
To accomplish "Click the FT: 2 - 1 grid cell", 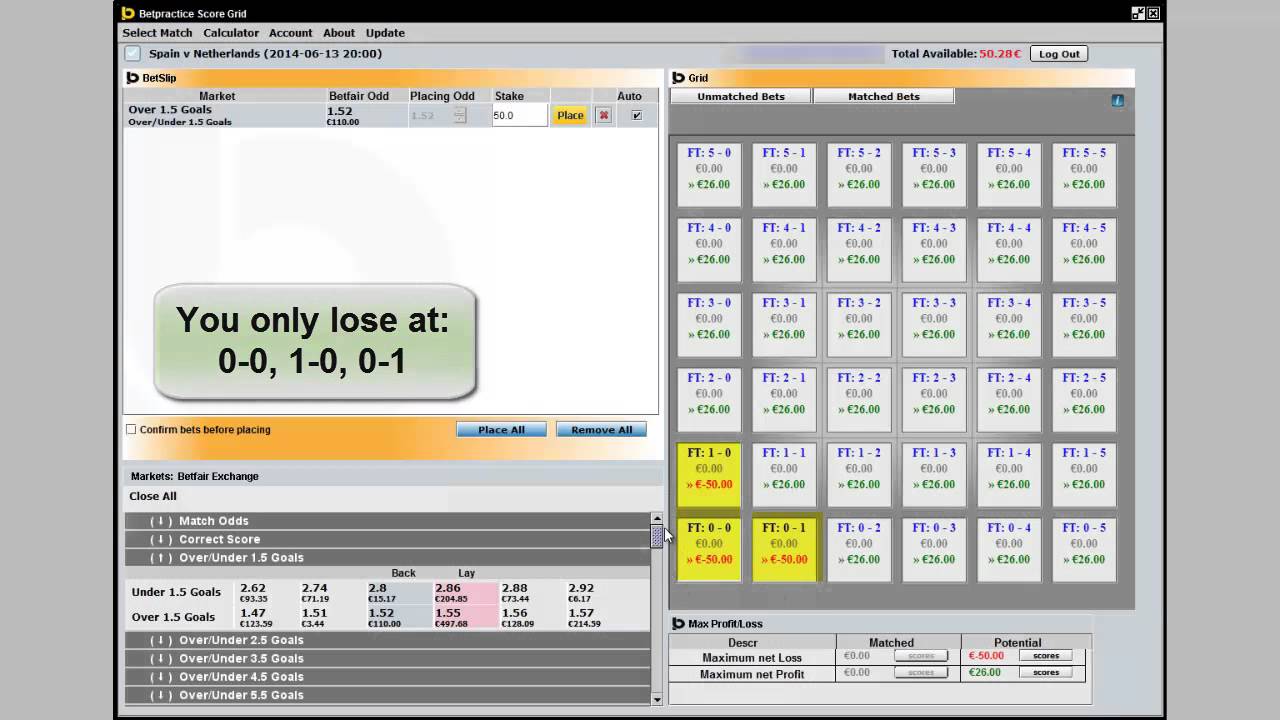I will click(784, 400).
